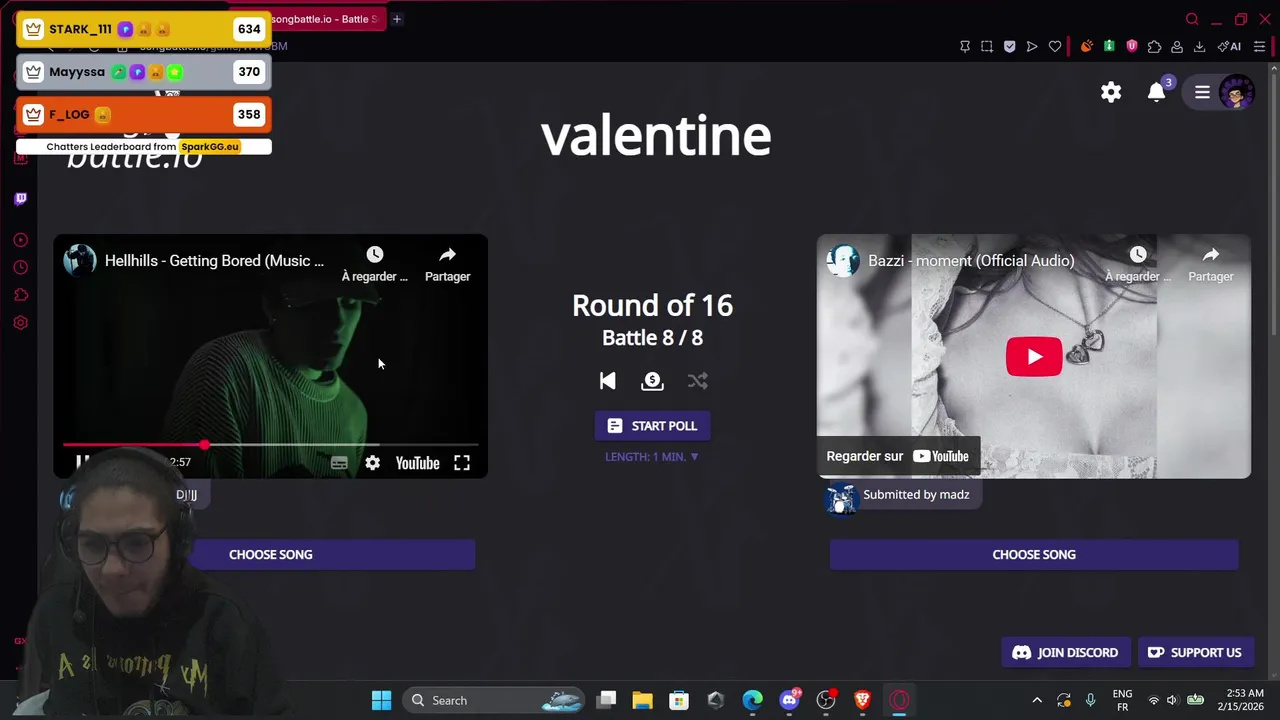
Task: Open the ad blocker shield icon
Action: 1009,46
